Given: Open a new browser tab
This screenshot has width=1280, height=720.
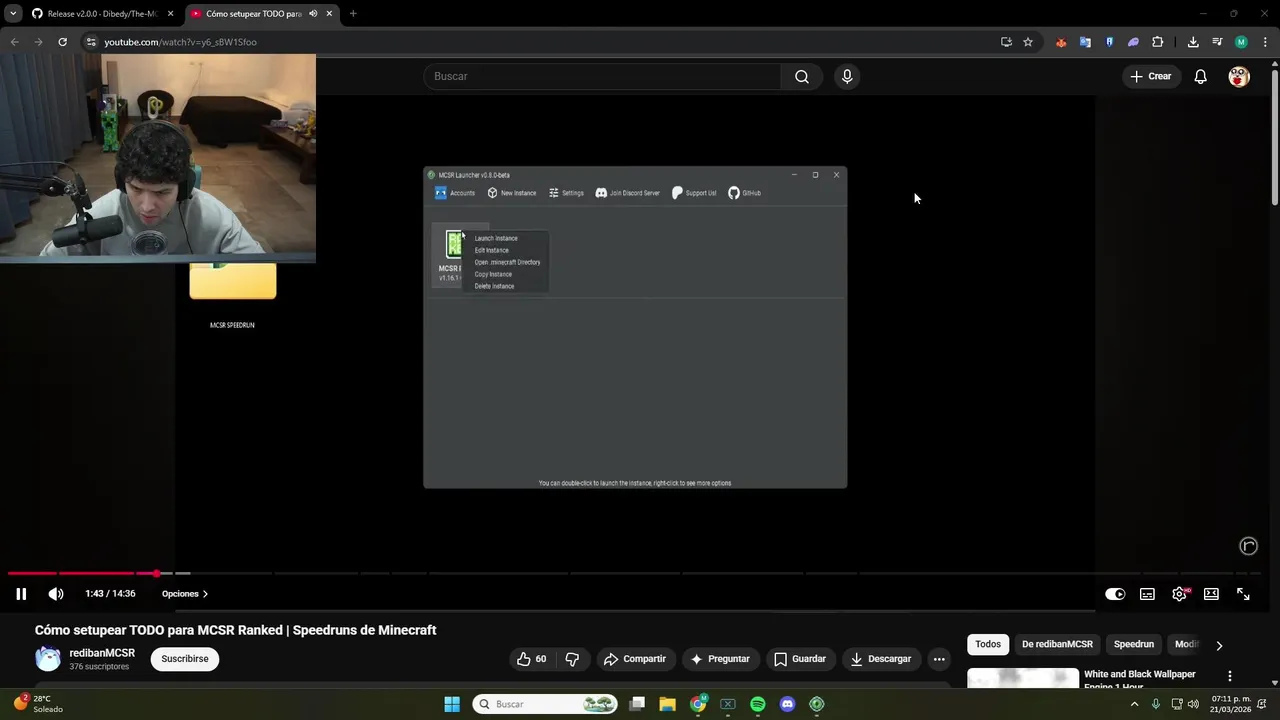Looking at the screenshot, I should click(x=353, y=14).
